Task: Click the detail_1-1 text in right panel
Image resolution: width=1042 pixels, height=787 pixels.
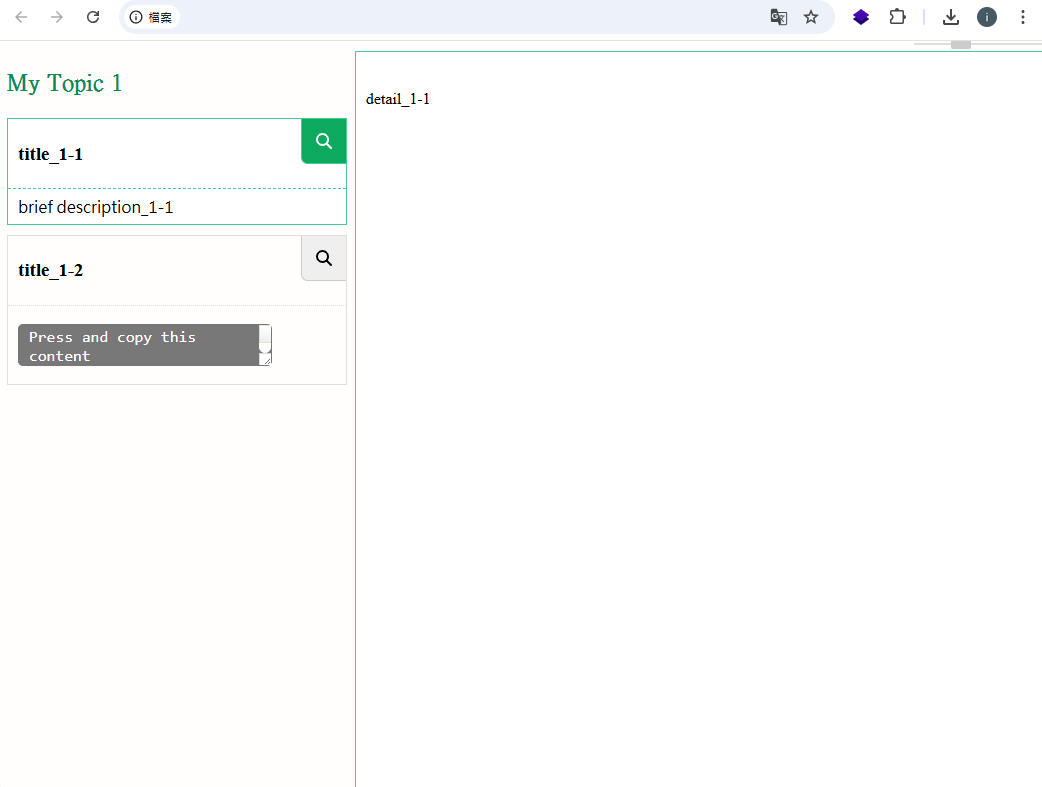Action: point(398,99)
